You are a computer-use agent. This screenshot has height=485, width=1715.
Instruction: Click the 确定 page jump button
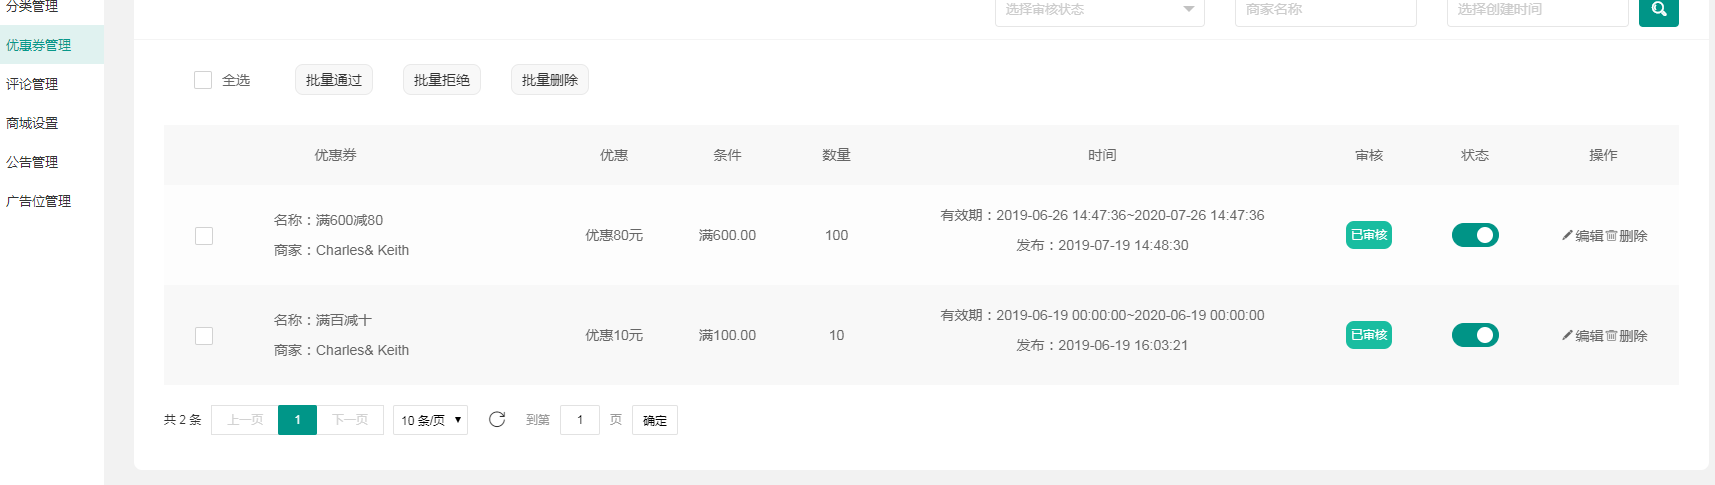point(655,420)
